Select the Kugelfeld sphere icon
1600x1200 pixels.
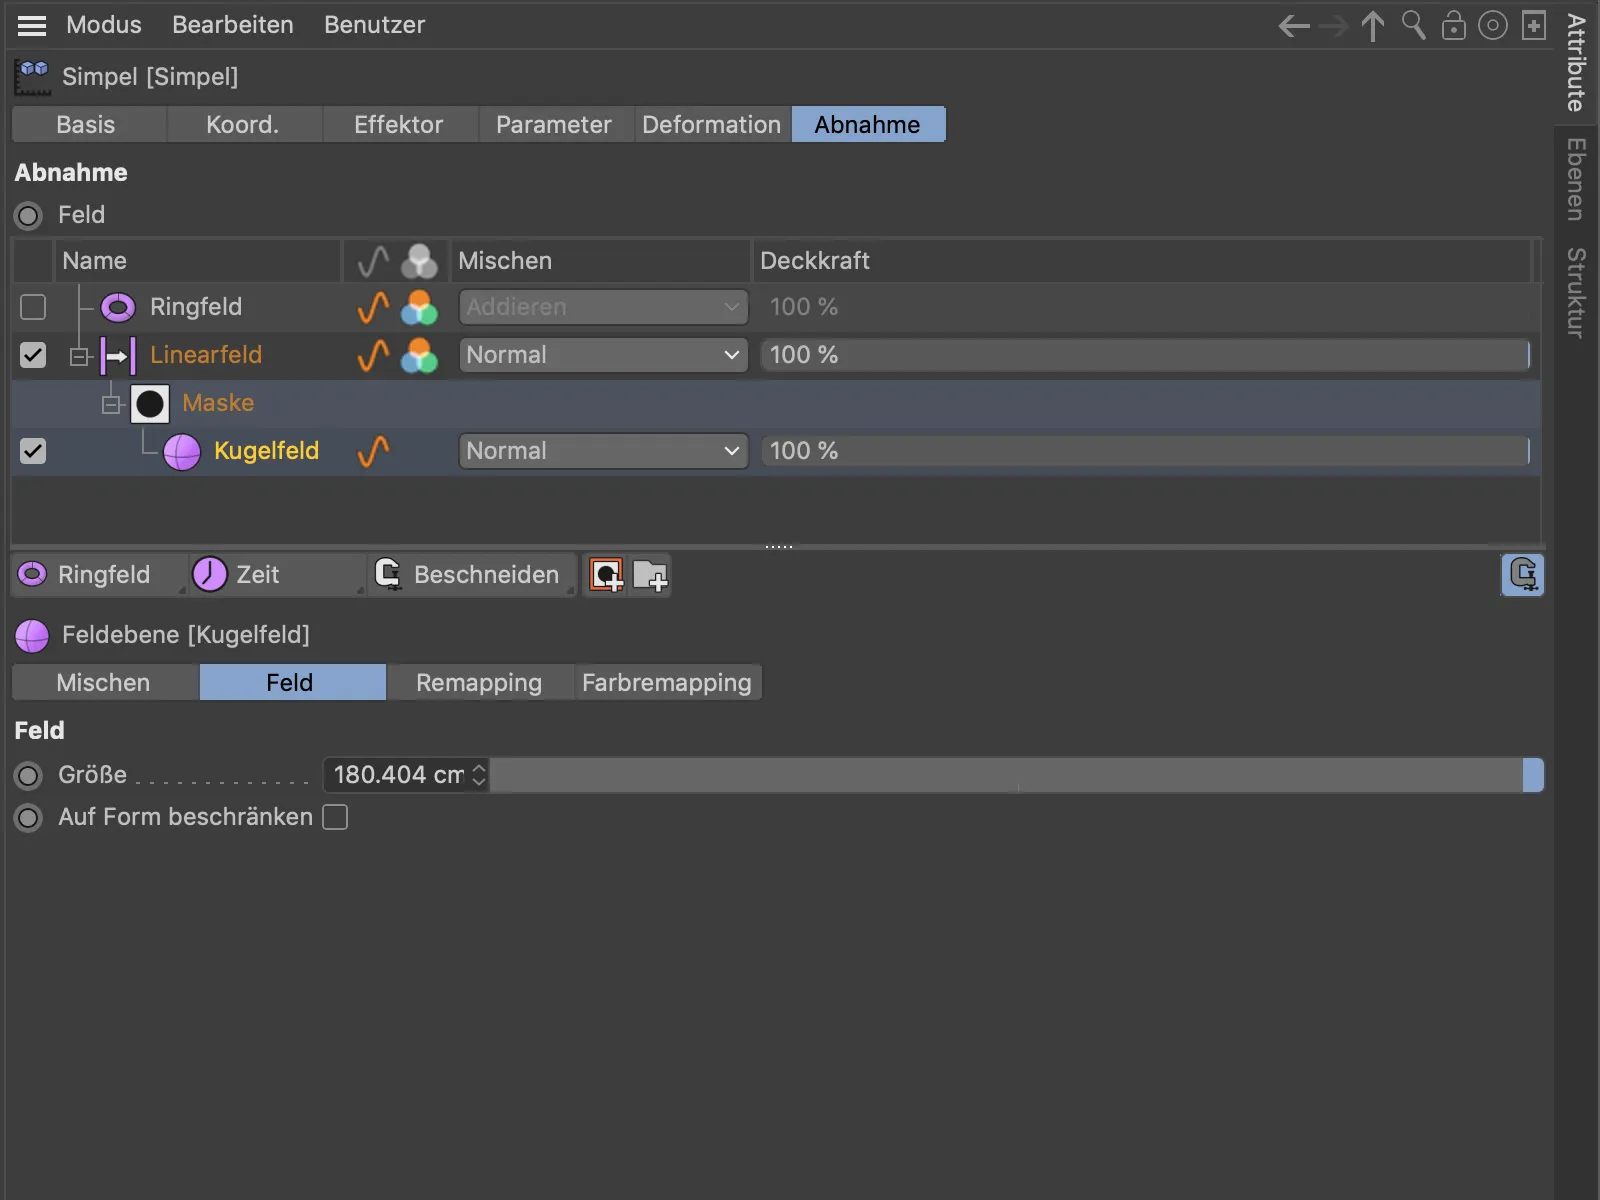pos(182,451)
